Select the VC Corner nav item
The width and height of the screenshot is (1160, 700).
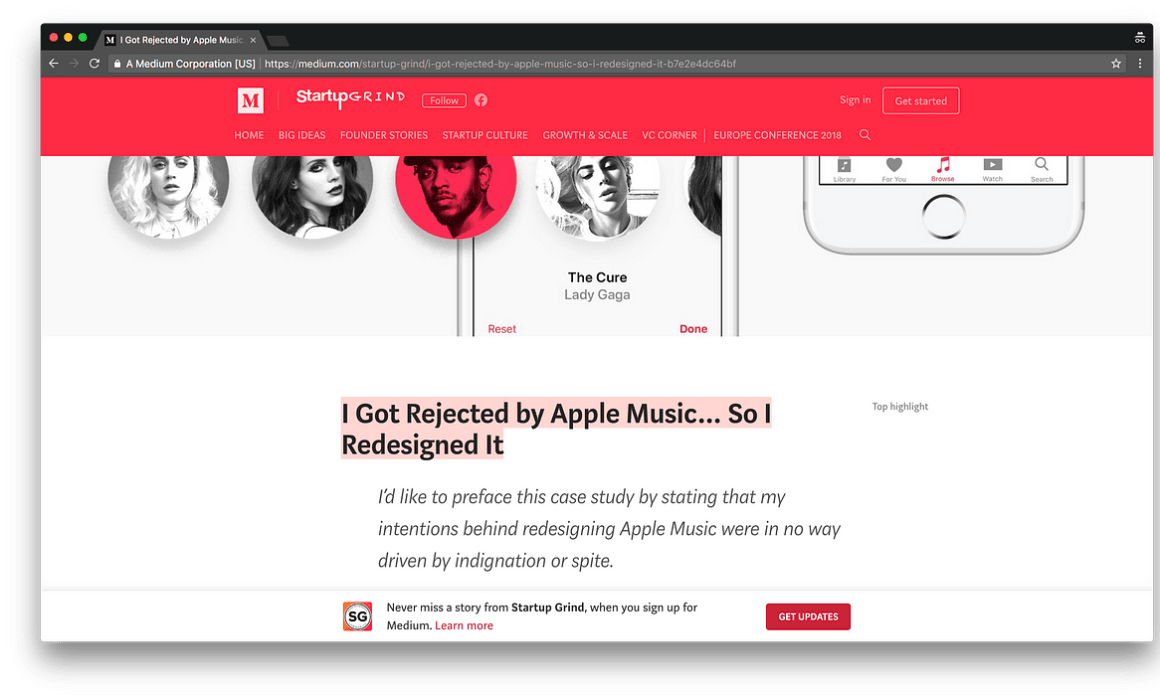(x=670, y=135)
